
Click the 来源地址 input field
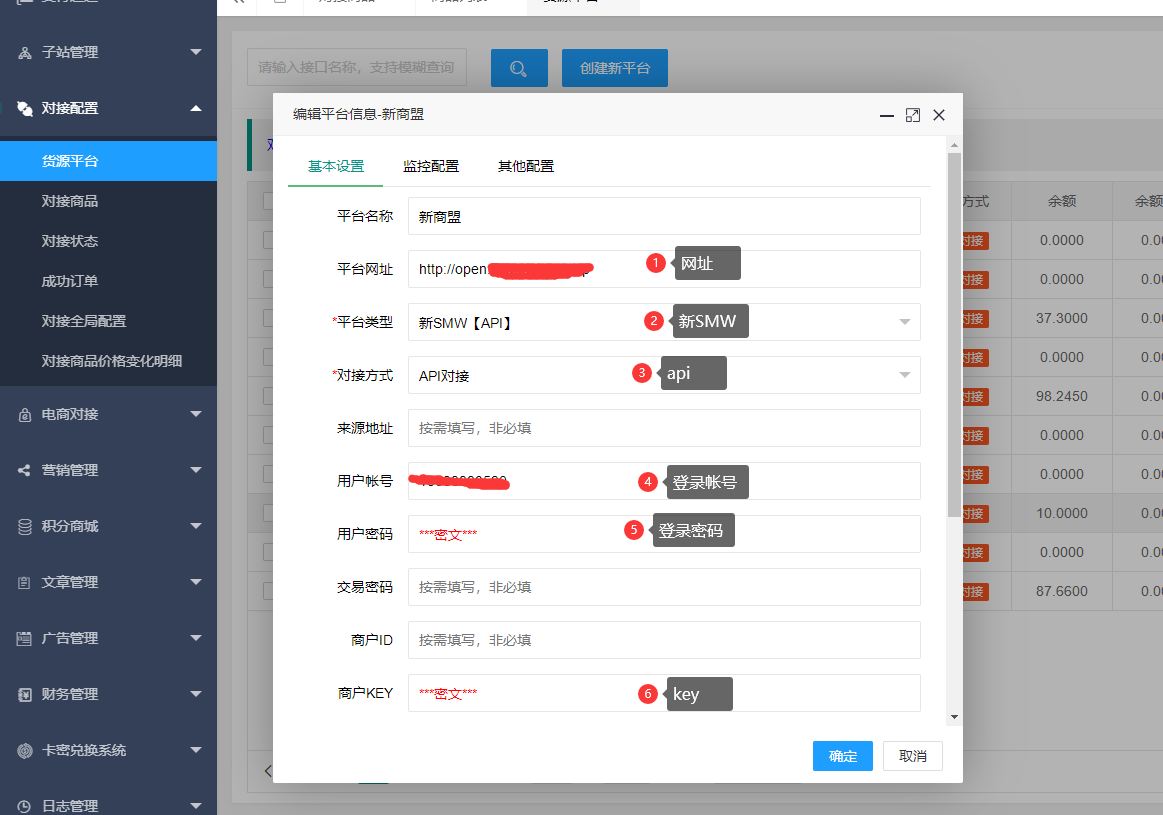664,428
